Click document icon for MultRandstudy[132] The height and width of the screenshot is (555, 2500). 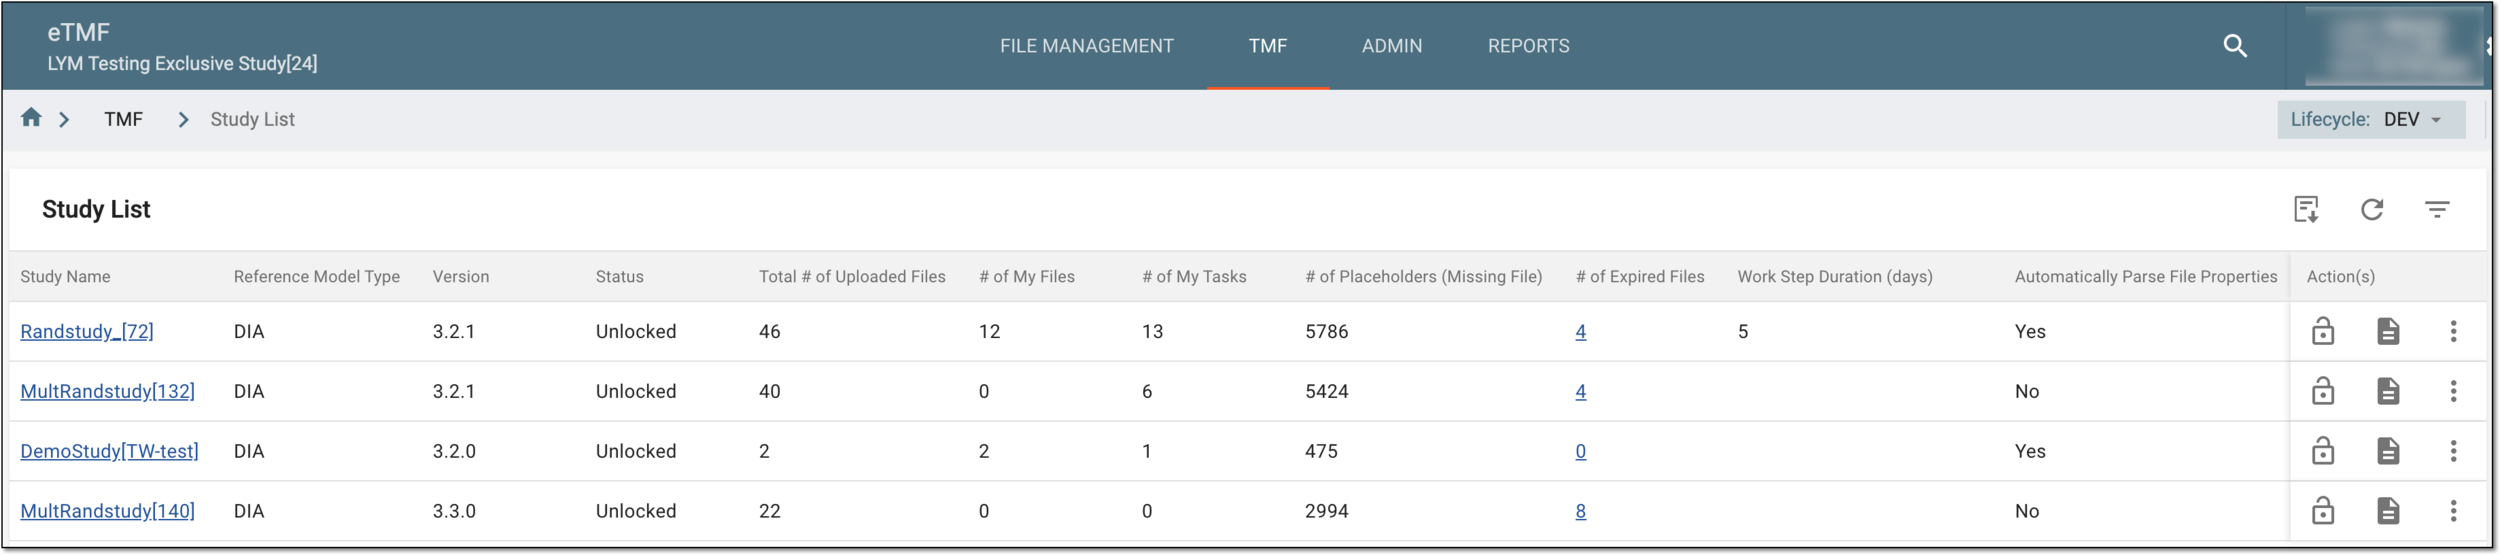click(x=2388, y=392)
